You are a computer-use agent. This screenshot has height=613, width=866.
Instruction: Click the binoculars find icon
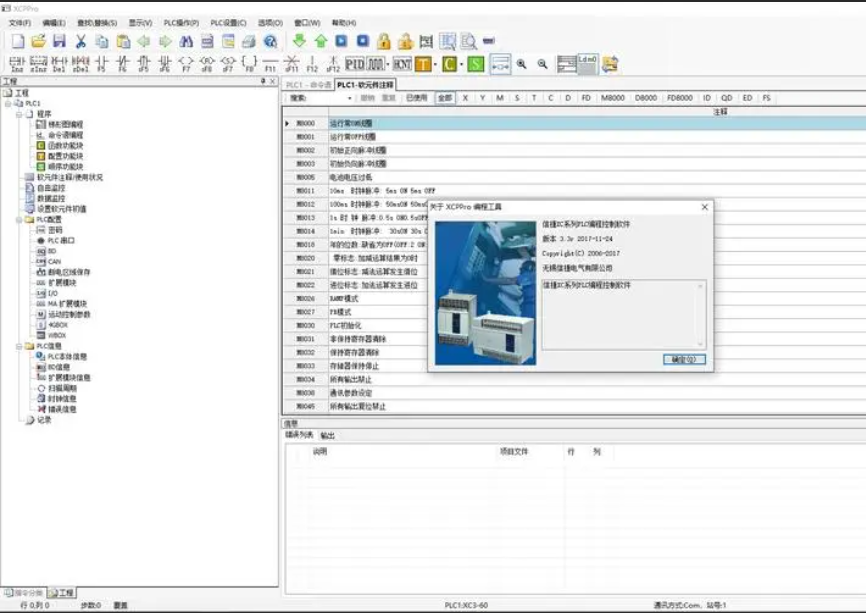tap(186, 41)
